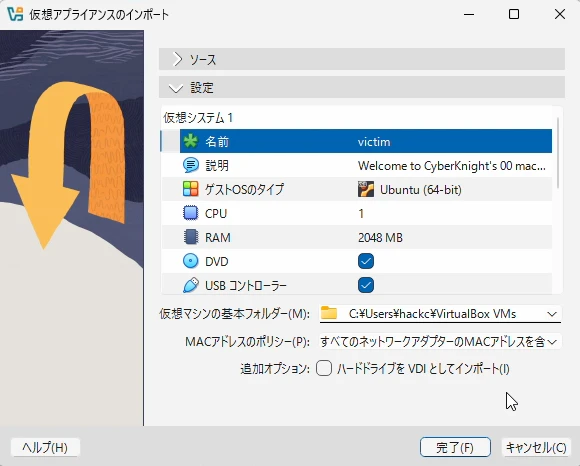Minimize the import appliance window
Image resolution: width=580 pixels, height=466 pixels.
[469, 14]
